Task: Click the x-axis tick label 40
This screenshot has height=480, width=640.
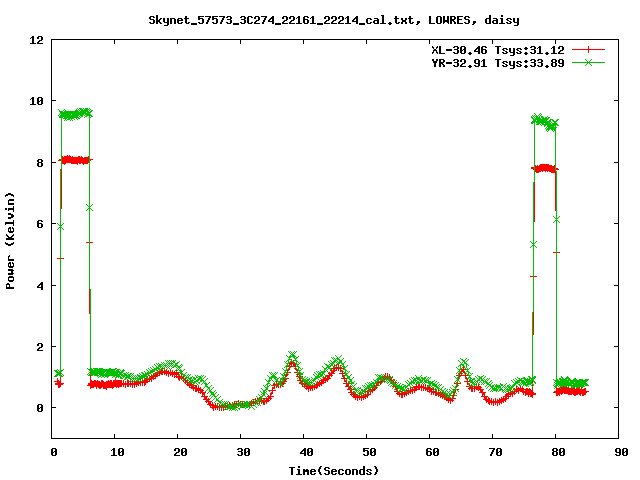Action: point(306,452)
